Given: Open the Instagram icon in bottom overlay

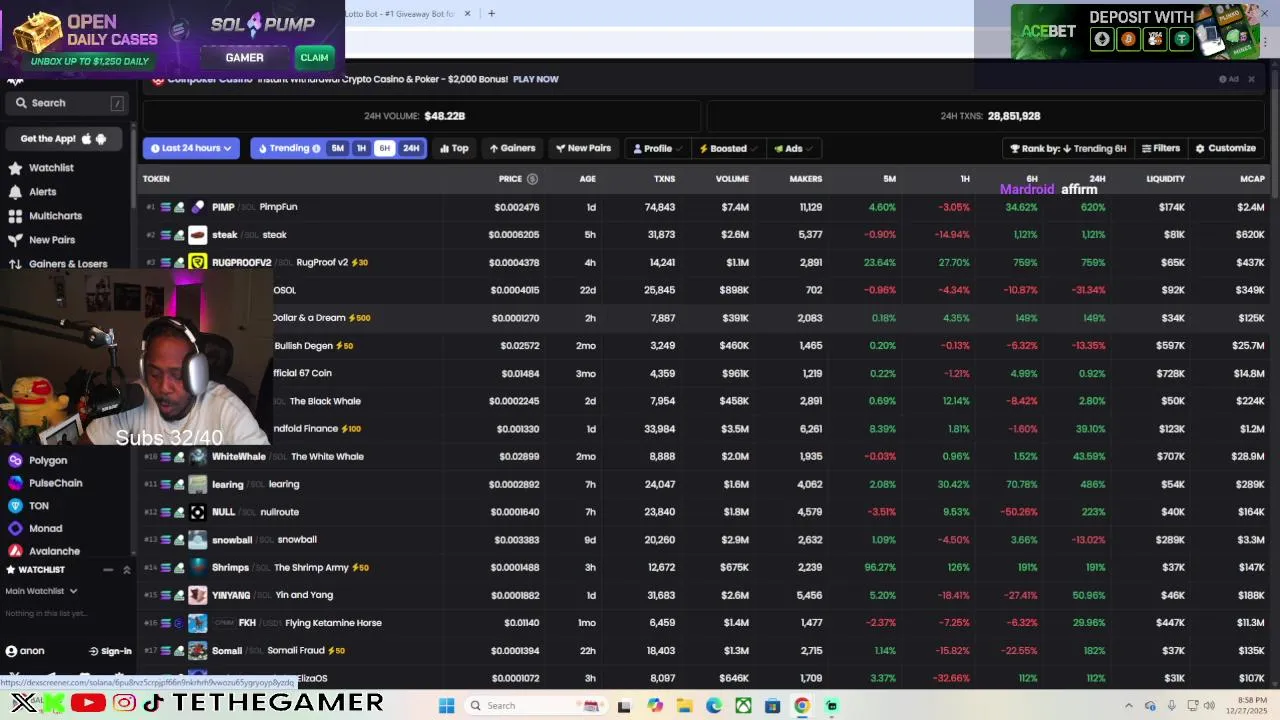Looking at the screenshot, I should [x=124, y=704].
